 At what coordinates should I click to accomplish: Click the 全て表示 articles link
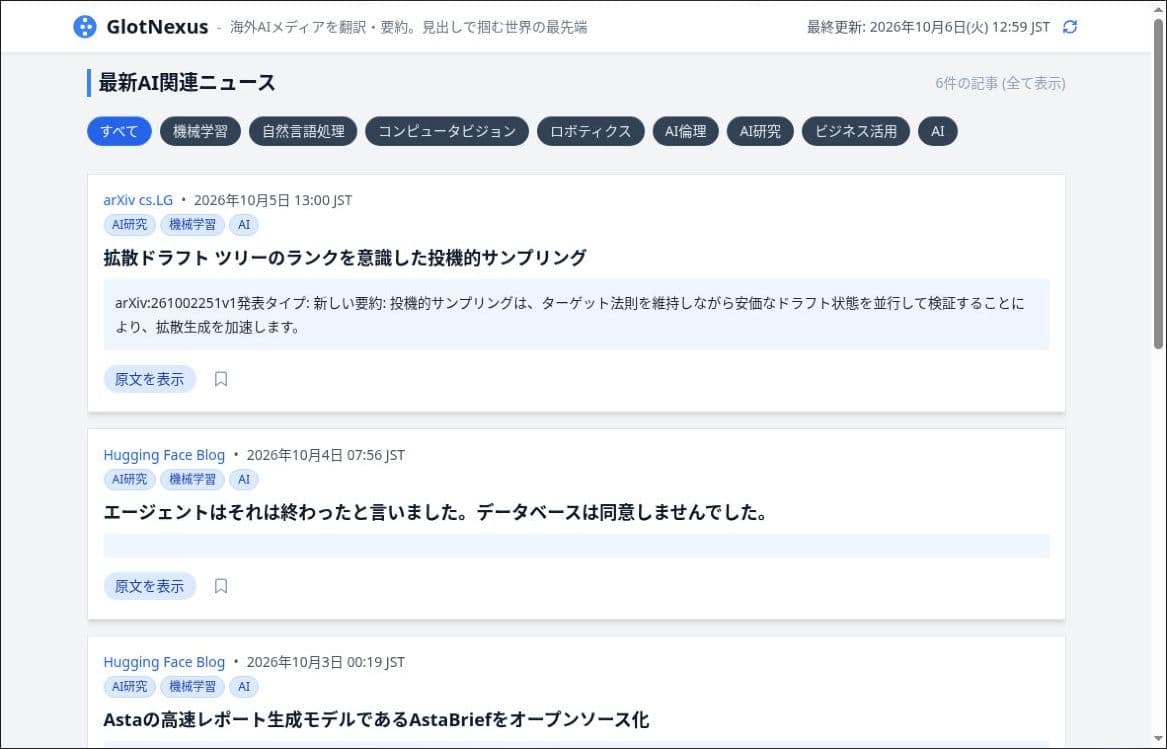click(1034, 83)
